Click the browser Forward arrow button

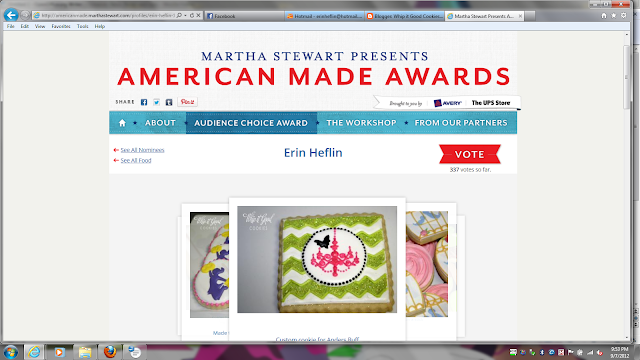pyautogui.click(x=25, y=16)
